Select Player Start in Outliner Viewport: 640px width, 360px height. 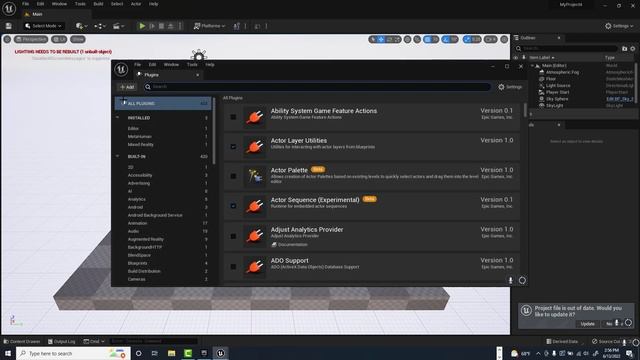pyautogui.click(x=558, y=92)
